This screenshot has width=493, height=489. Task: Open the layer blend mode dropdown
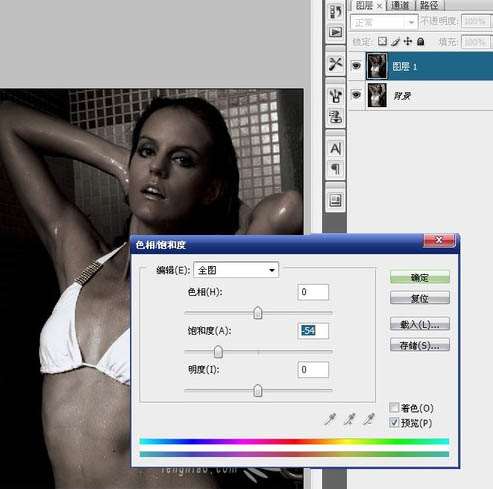pos(384,22)
